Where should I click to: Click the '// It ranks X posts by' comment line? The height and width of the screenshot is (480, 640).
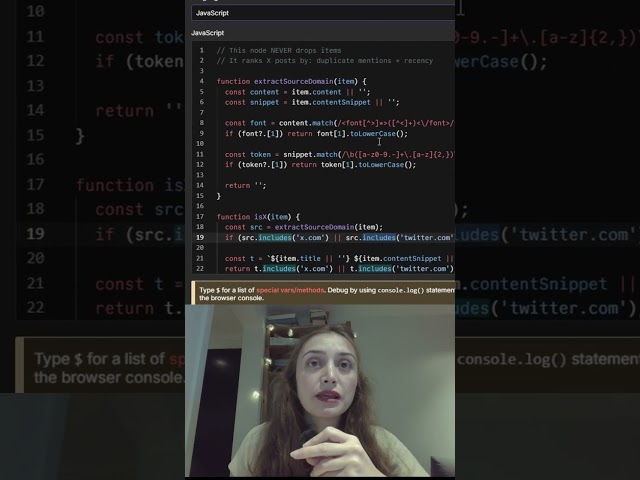[x=325, y=61]
